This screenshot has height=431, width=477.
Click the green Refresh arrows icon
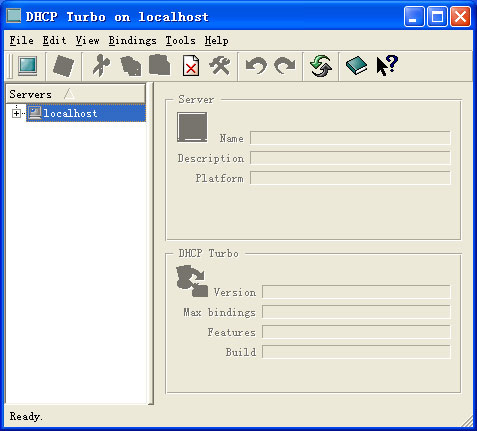coord(321,66)
